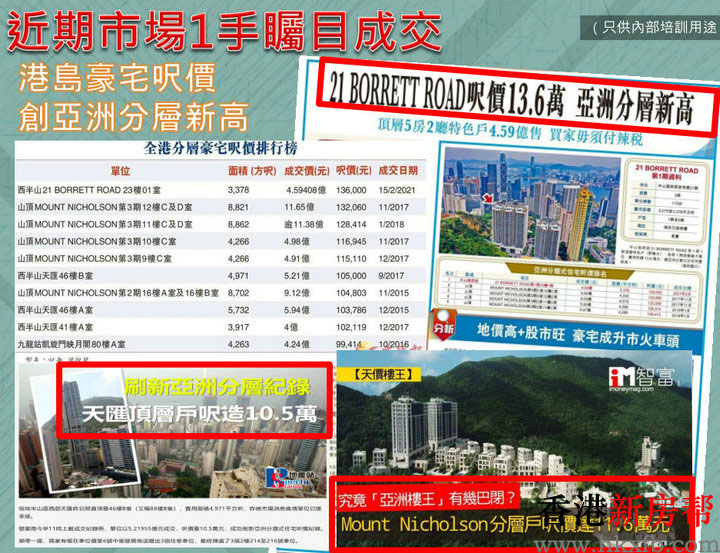Image resolution: width=720 pixels, height=553 pixels.
Task: Click the small inset tower photo
Action: click(x=87, y=432)
